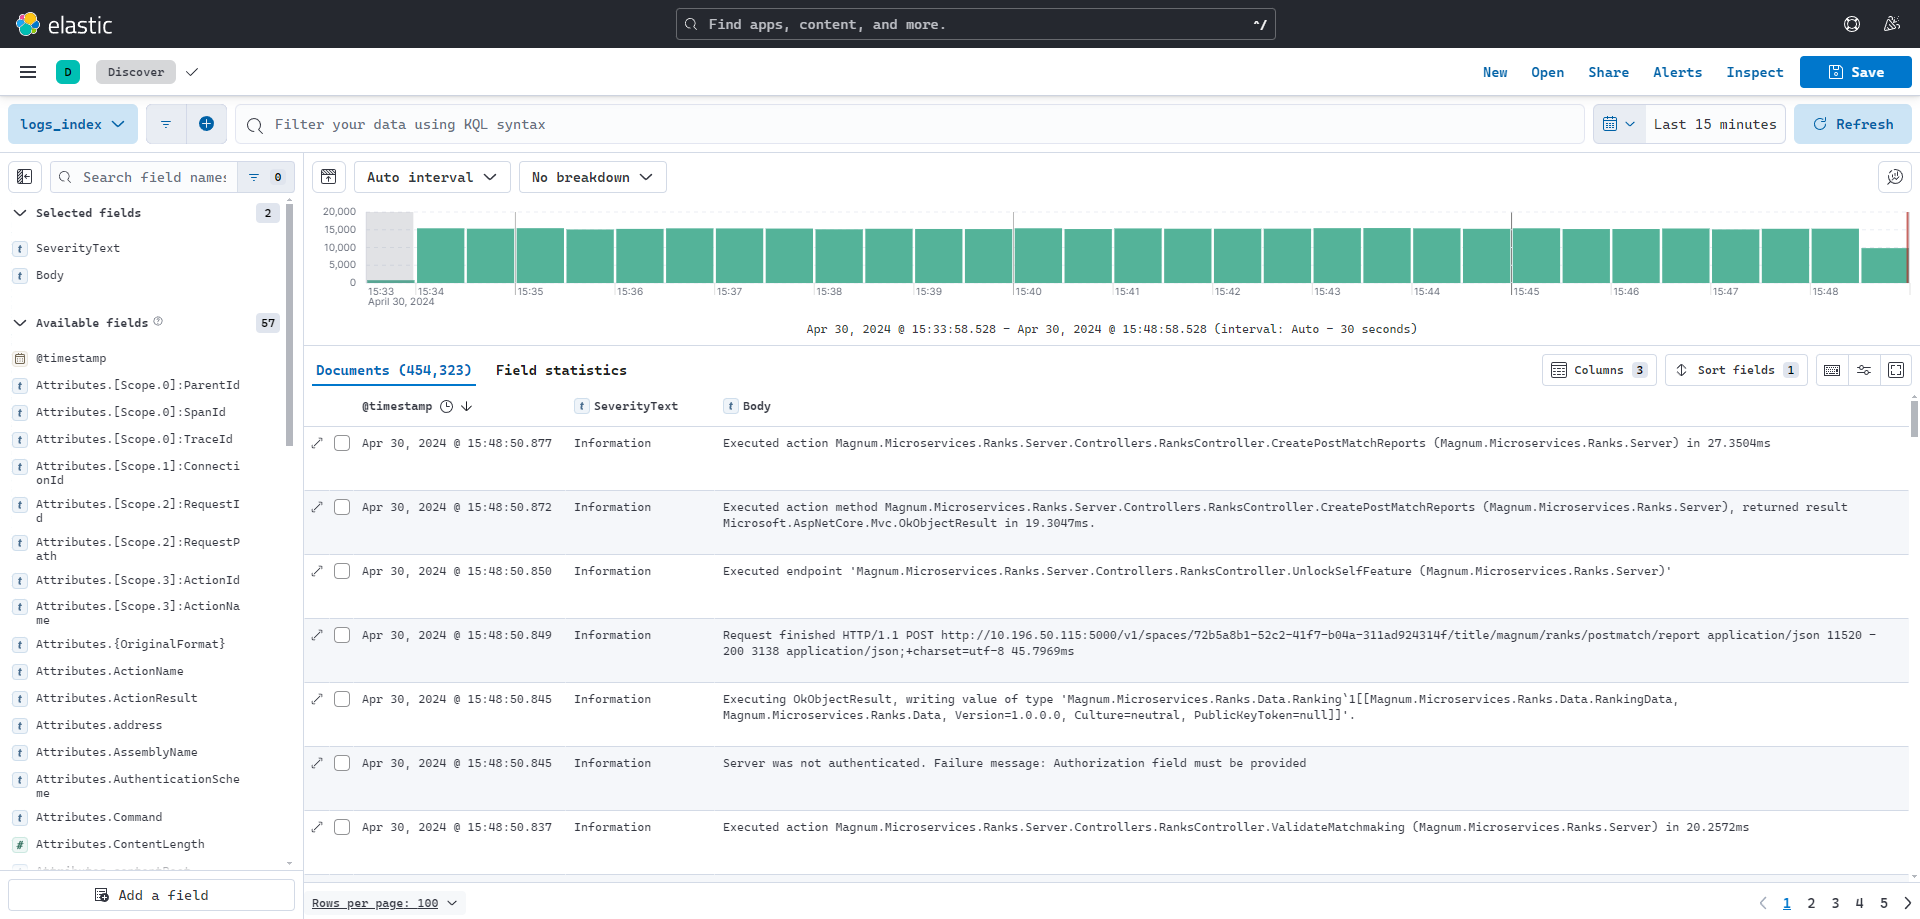
Task: Open the filter options menu icon
Action: pyautogui.click(x=166, y=124)
